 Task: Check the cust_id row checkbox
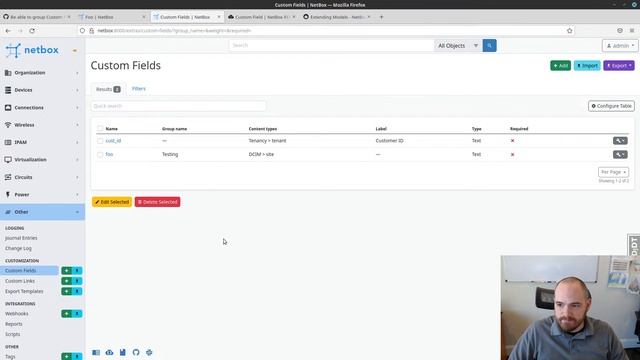tap(100, 141)
